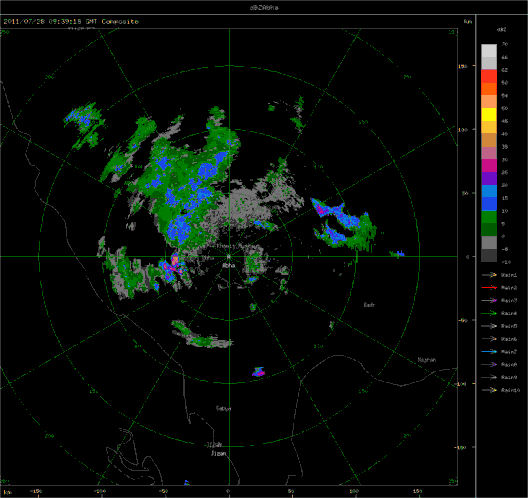Select the bright green dBZ legend swatch
The height and width of the screenshot is (498, 528).
point(489,217)
